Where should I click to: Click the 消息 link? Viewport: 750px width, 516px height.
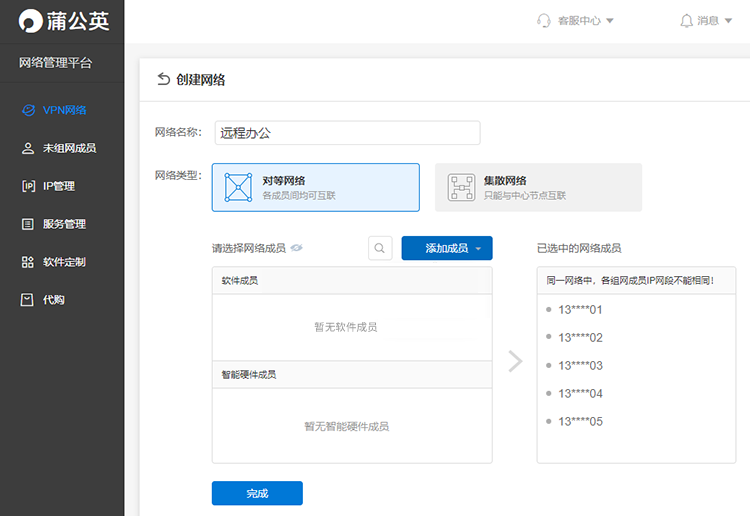(x=708, y=21)
